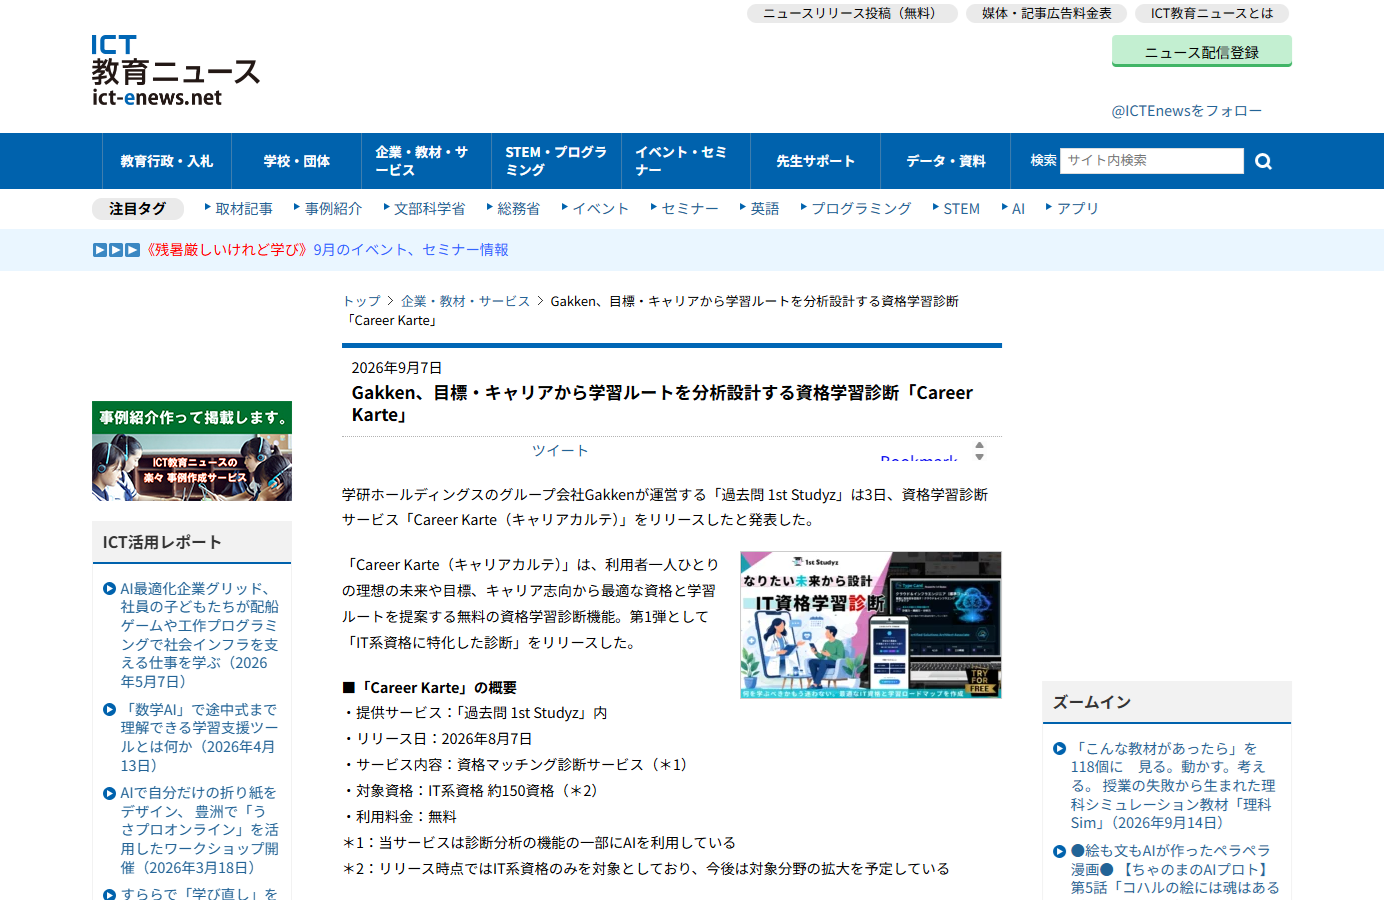Open AIで自分だけの折り紙をデザイン report link
Image resolution: width=1384 pixels, height=900 pixels.
click(x=199, y=830)
